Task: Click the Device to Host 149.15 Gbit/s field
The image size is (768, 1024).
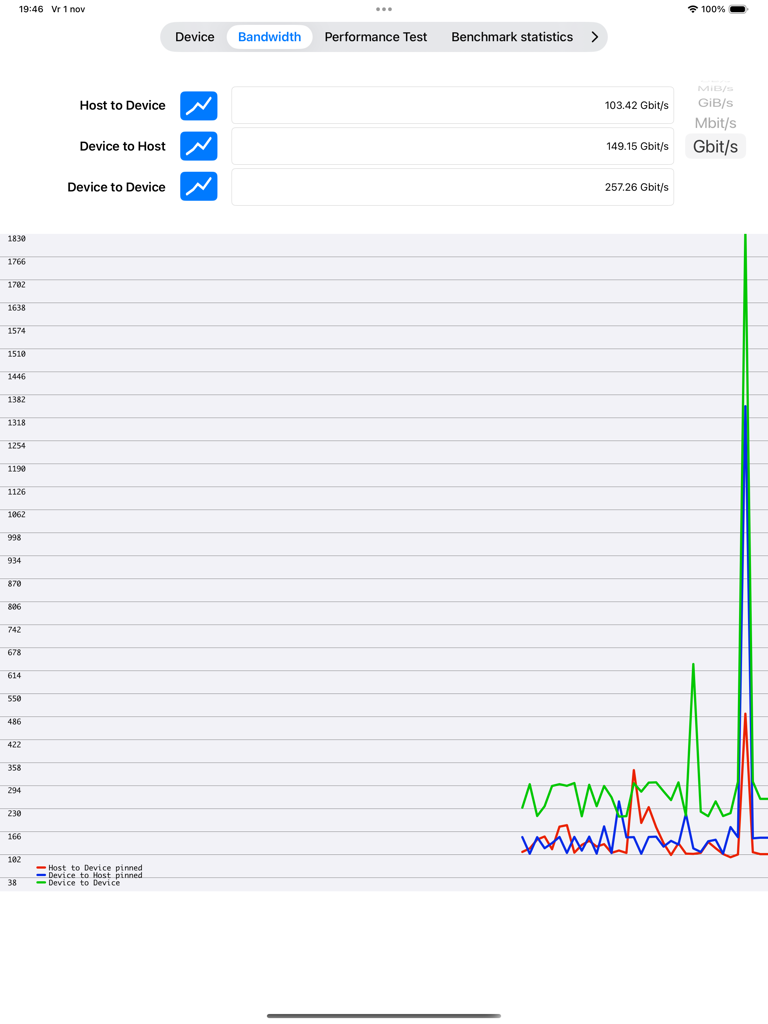Action: [453, 146]
